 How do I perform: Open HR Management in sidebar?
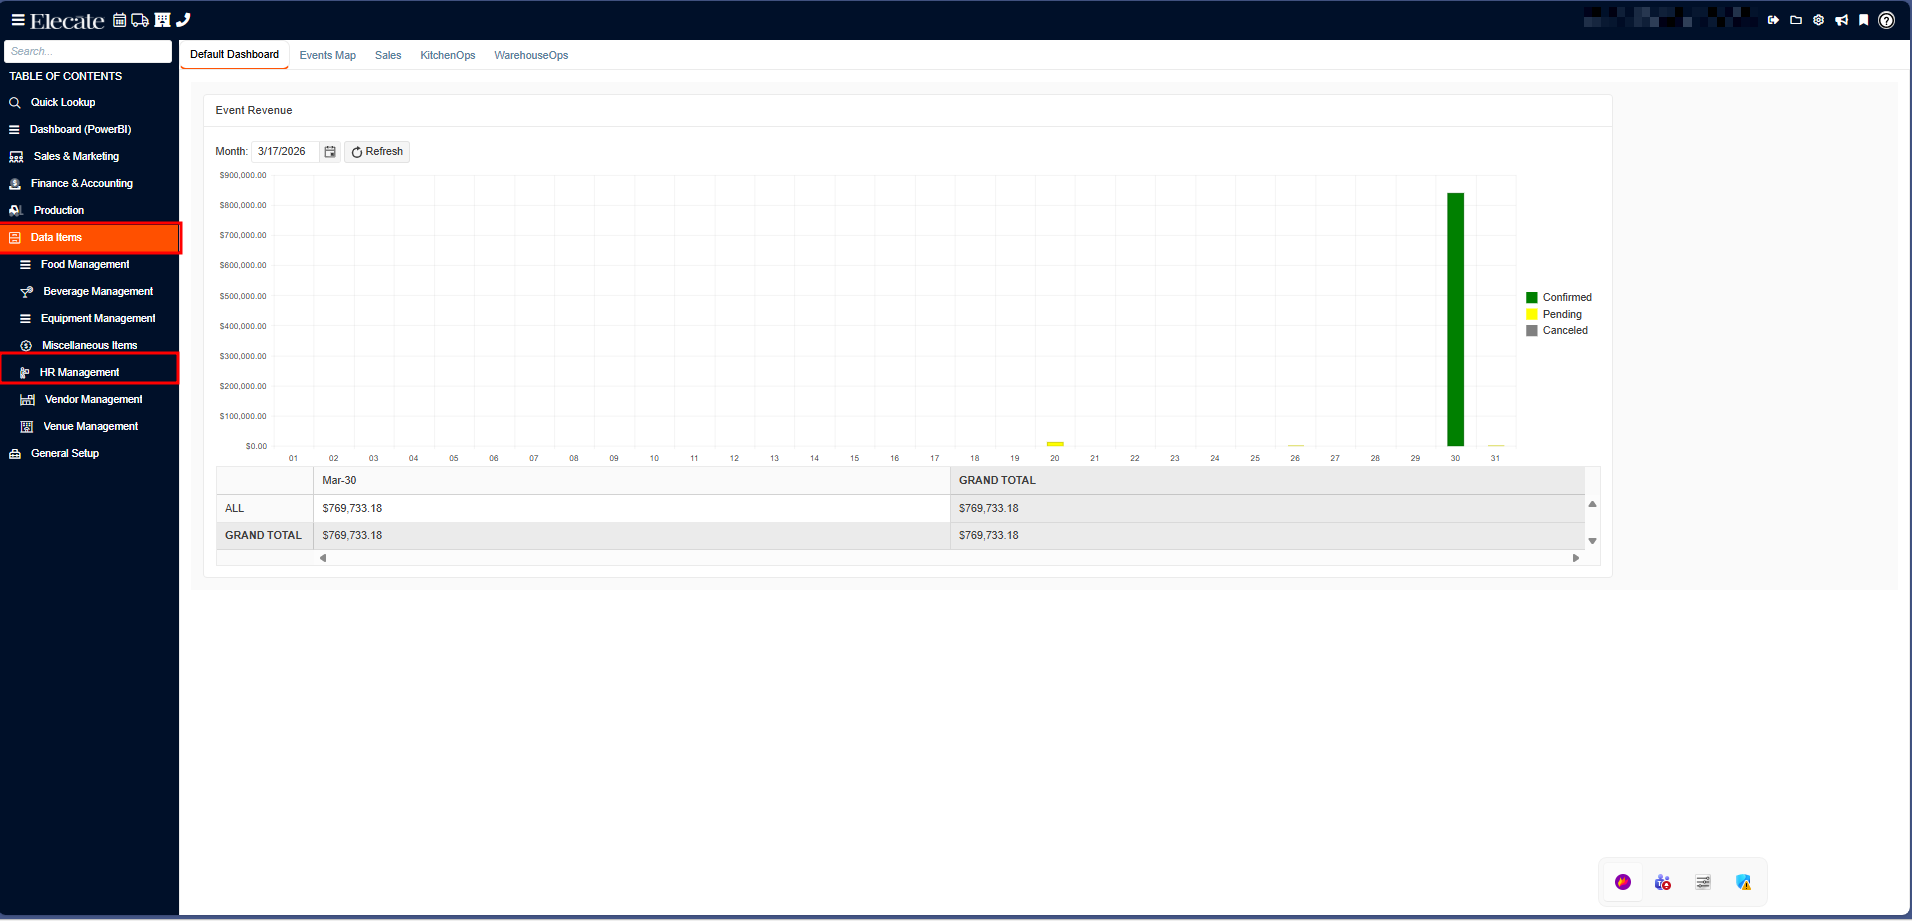(x=79, y=373)
